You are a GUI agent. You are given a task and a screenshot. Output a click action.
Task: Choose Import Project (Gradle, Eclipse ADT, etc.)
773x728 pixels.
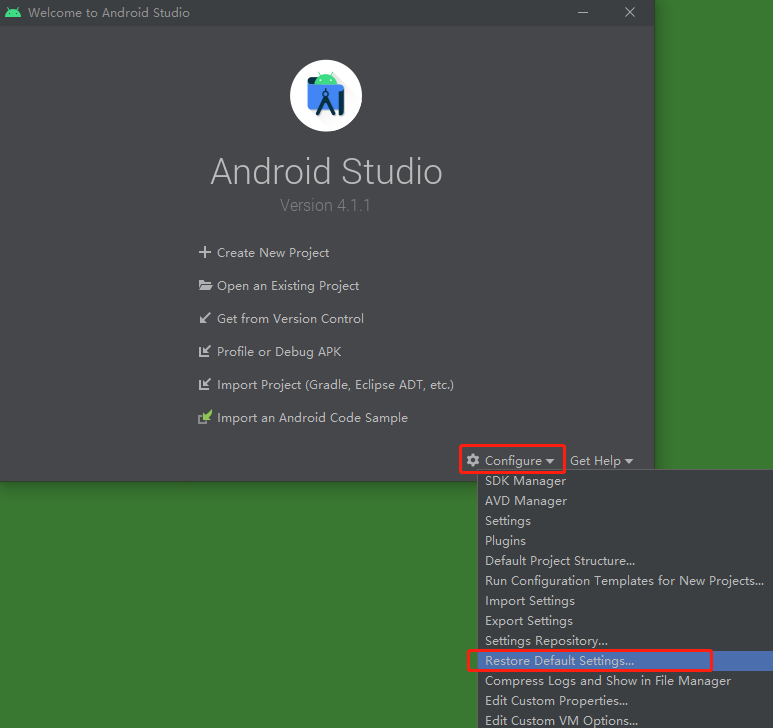pyautogui.click(x=335, y=384)
